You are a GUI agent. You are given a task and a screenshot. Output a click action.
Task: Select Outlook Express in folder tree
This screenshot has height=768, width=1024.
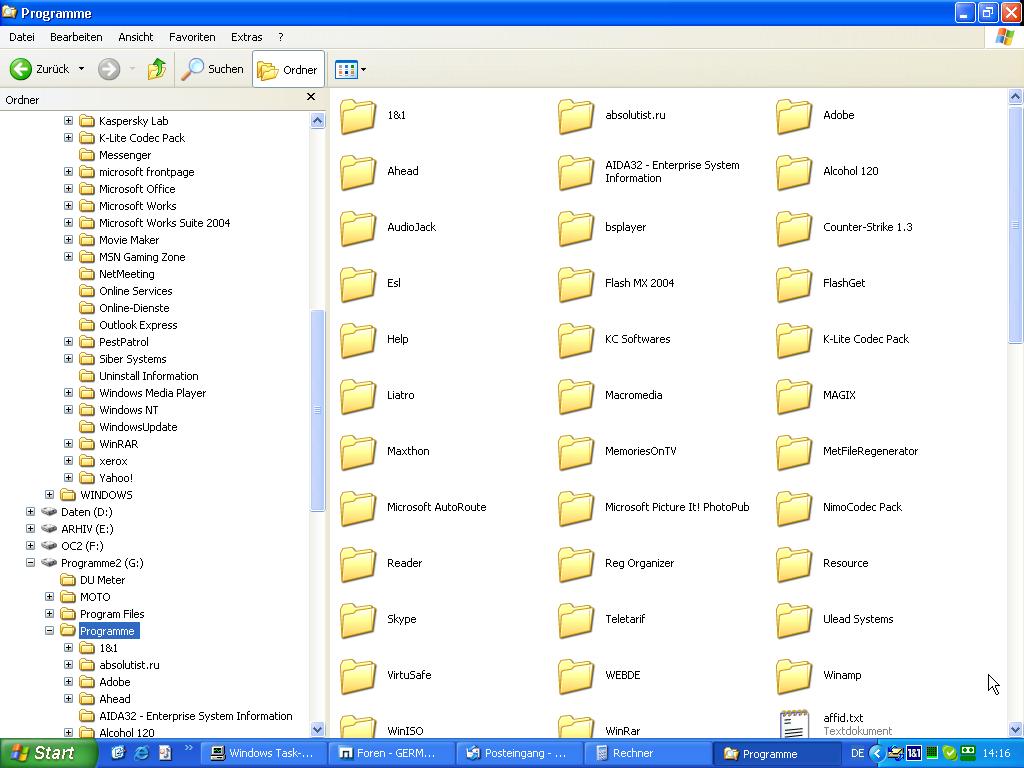point(138,325)
